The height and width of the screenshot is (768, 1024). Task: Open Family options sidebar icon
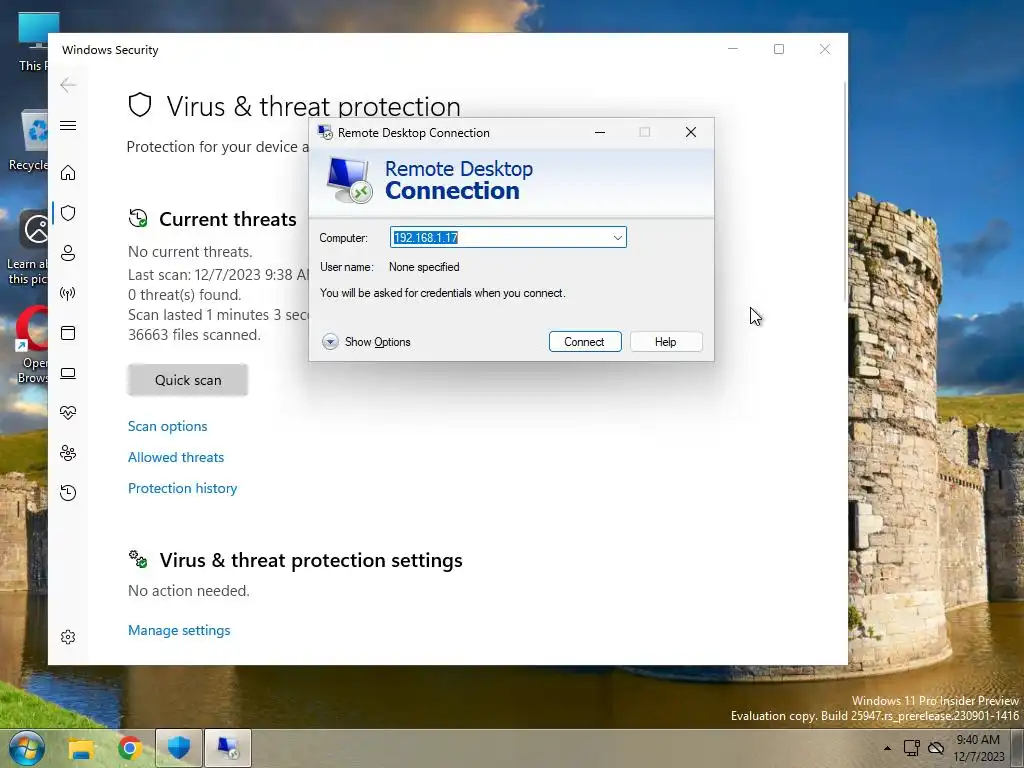68,453
